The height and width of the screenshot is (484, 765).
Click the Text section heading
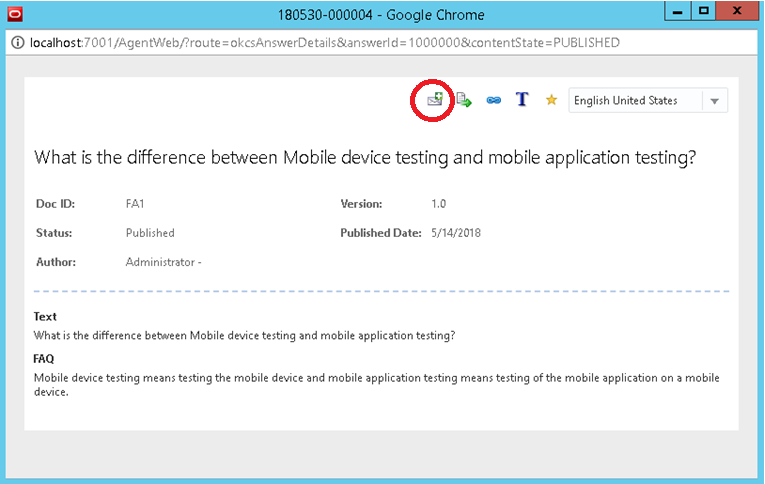pyautogui.click(x=45, y=317)
